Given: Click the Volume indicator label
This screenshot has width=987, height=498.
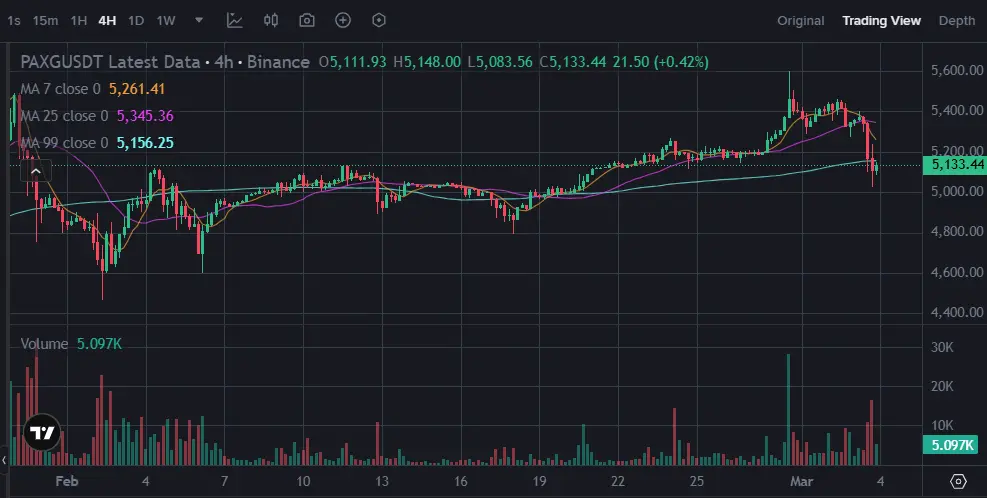Looking at the screenshot, I should coord(44,344).
